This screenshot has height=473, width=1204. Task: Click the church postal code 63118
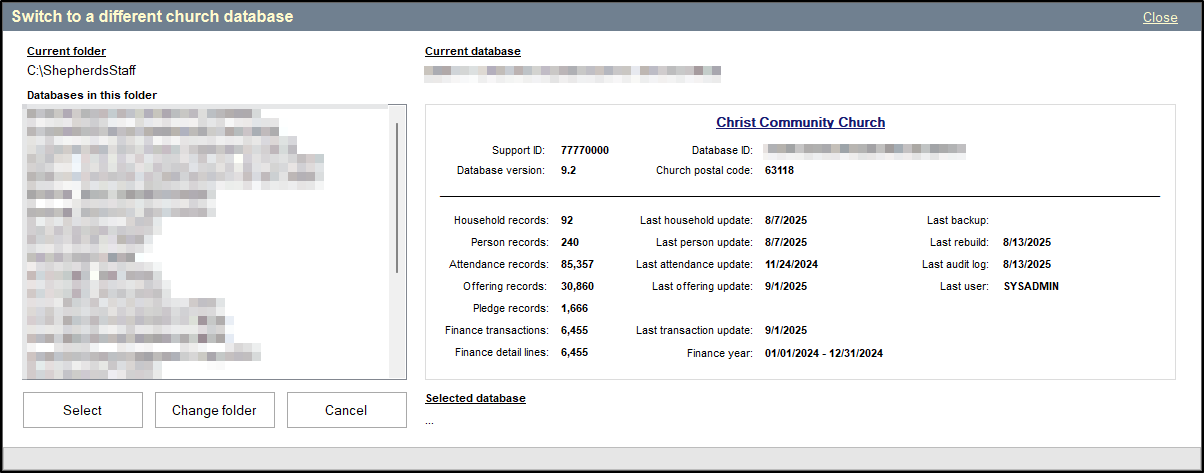coord(779,171)
